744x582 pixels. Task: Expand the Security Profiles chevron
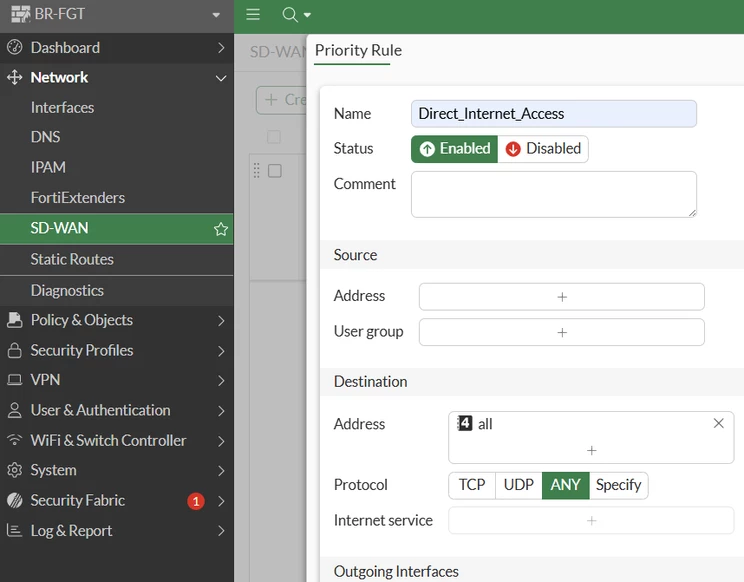tap(221, 351)
